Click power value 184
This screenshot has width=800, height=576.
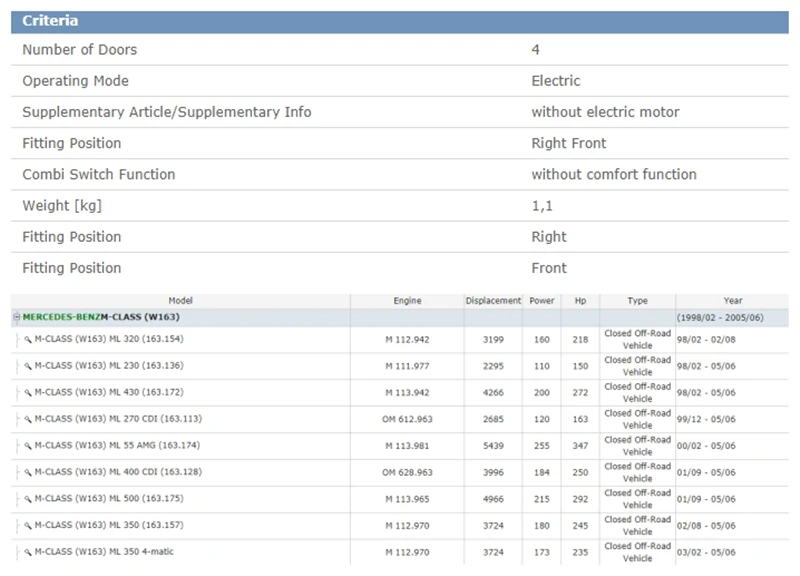(542, 472)
